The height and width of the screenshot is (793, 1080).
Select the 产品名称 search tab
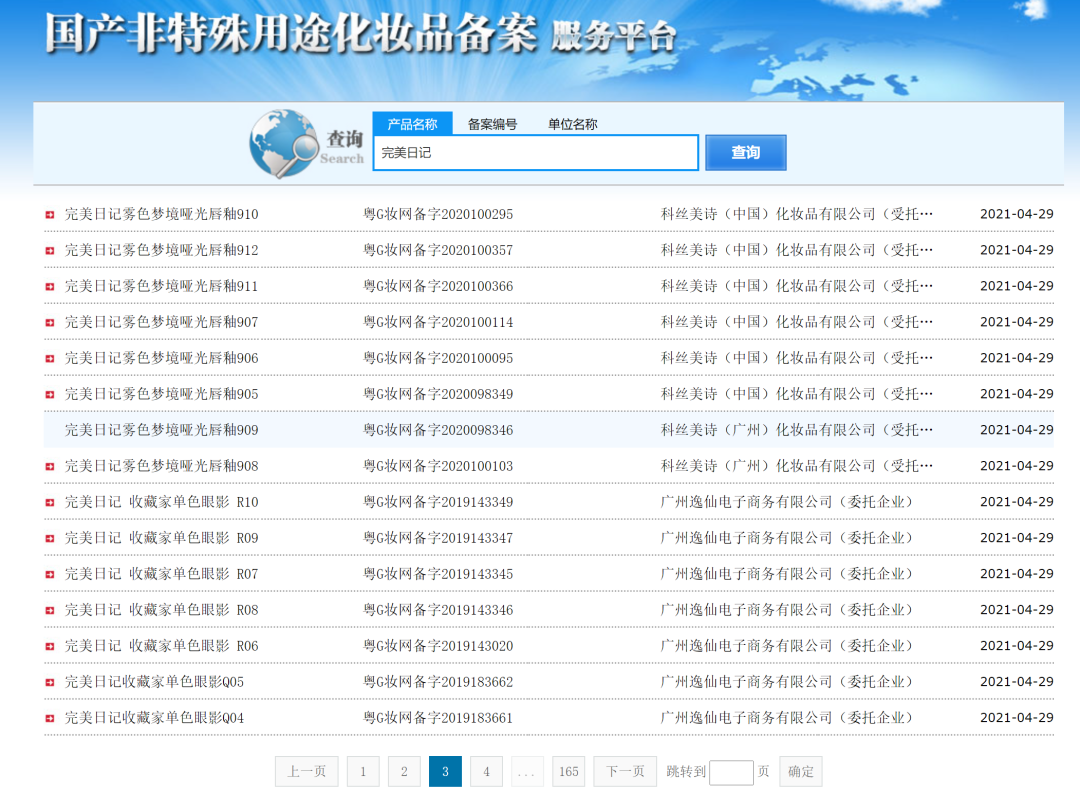click(x=412, y=124)
